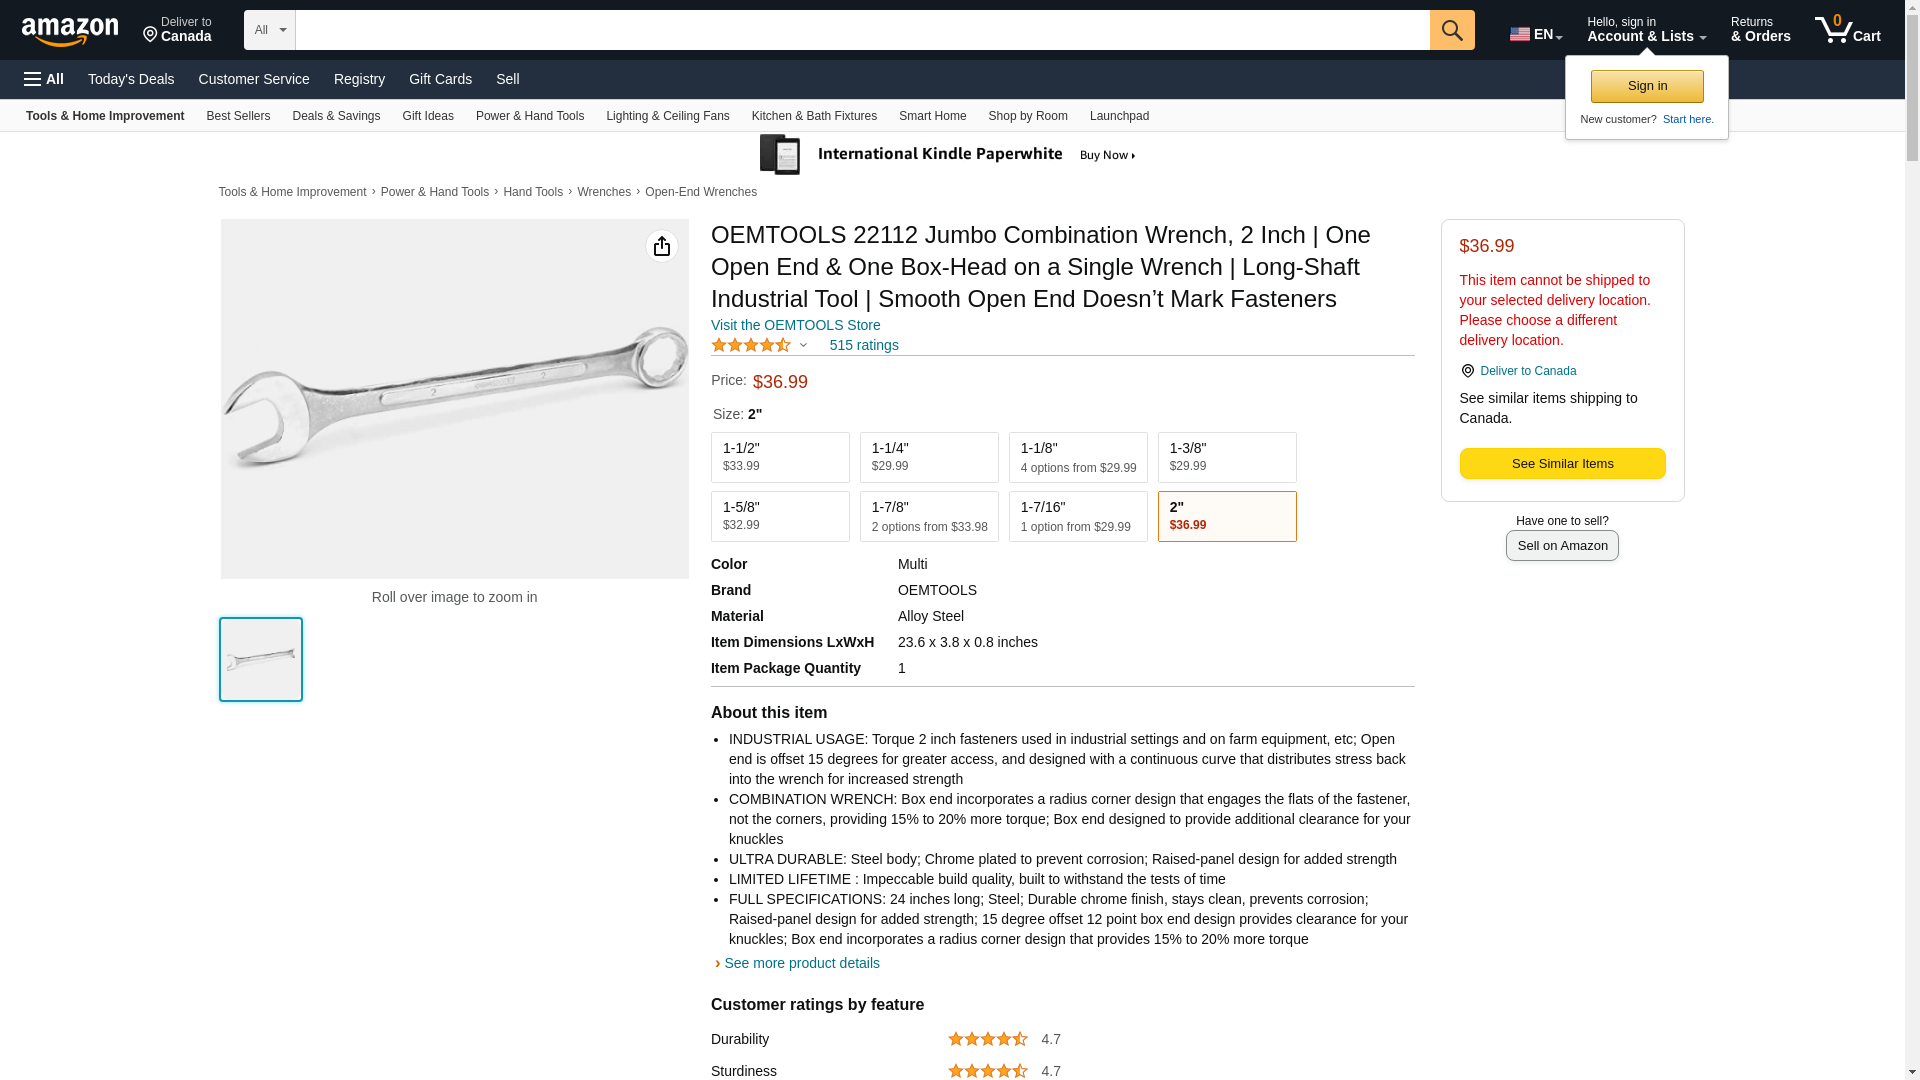Open the search category All dropdown
Image resolution: width=1920 pixels, height=1080 pixels.
[269, 30]
